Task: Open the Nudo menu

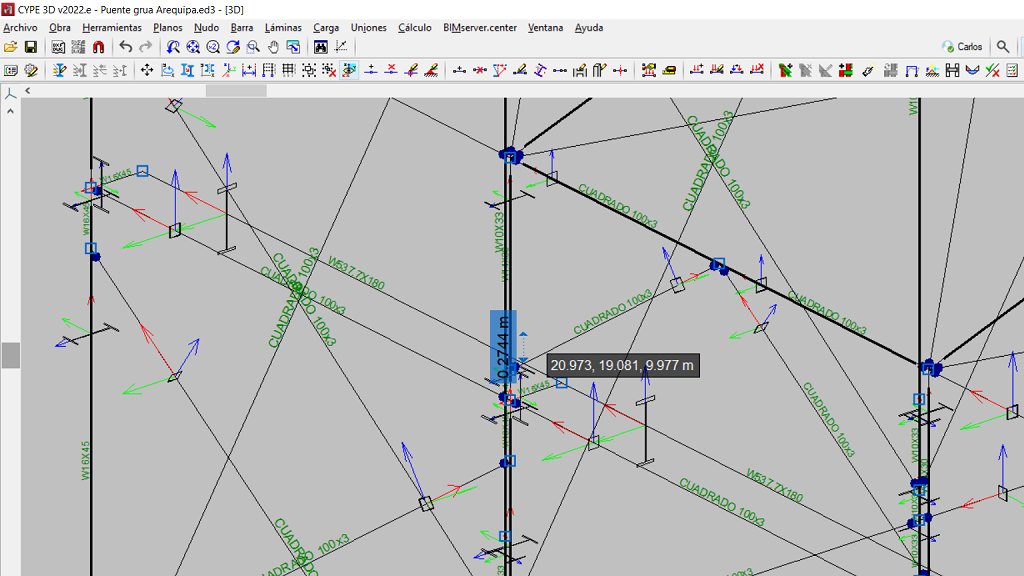Action: pos(206,27)
